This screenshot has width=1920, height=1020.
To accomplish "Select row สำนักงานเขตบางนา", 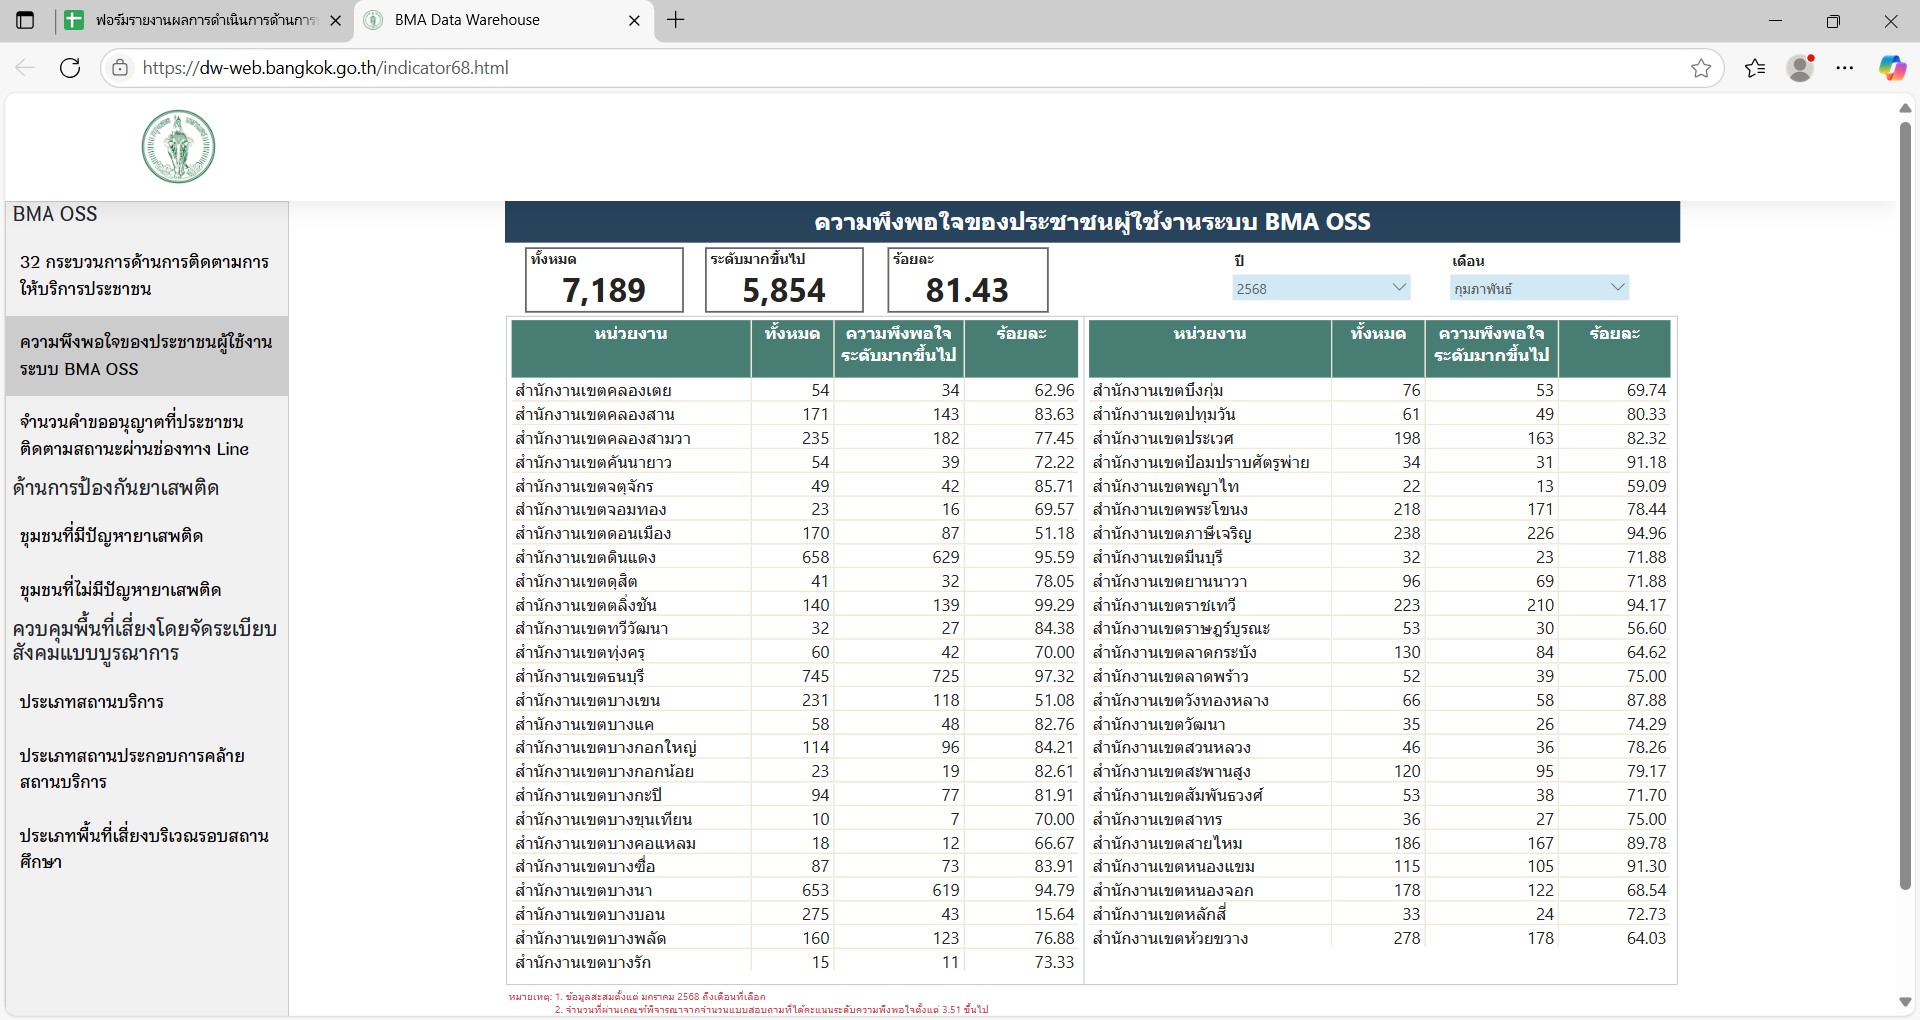I will 795,891.
